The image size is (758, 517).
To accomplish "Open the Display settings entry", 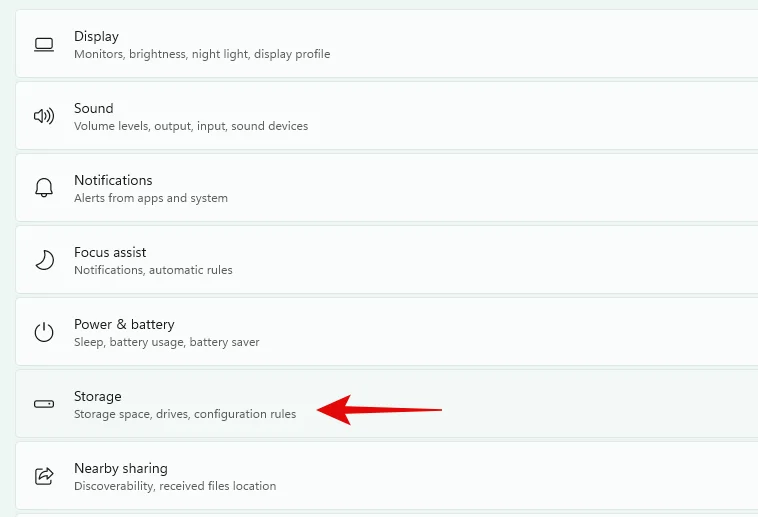I will click(x=387, y=44).
